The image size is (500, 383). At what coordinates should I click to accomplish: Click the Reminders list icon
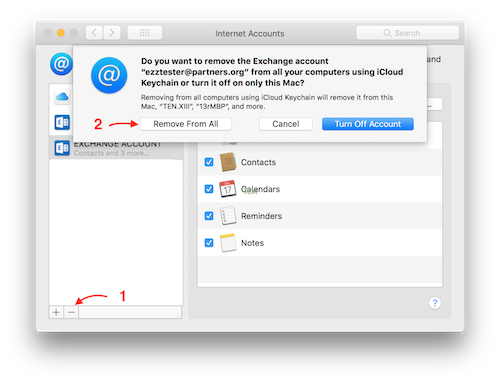point(228,216)
